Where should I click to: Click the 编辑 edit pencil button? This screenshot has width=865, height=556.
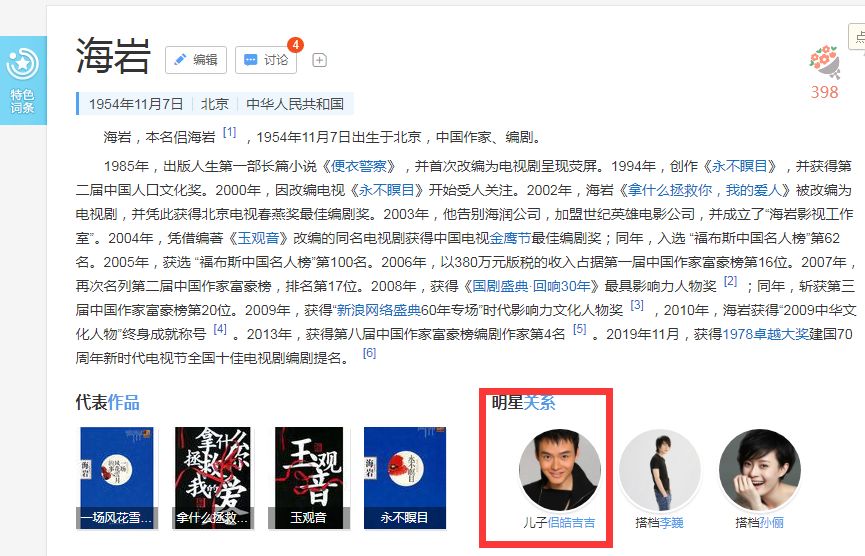pos(196,60)
